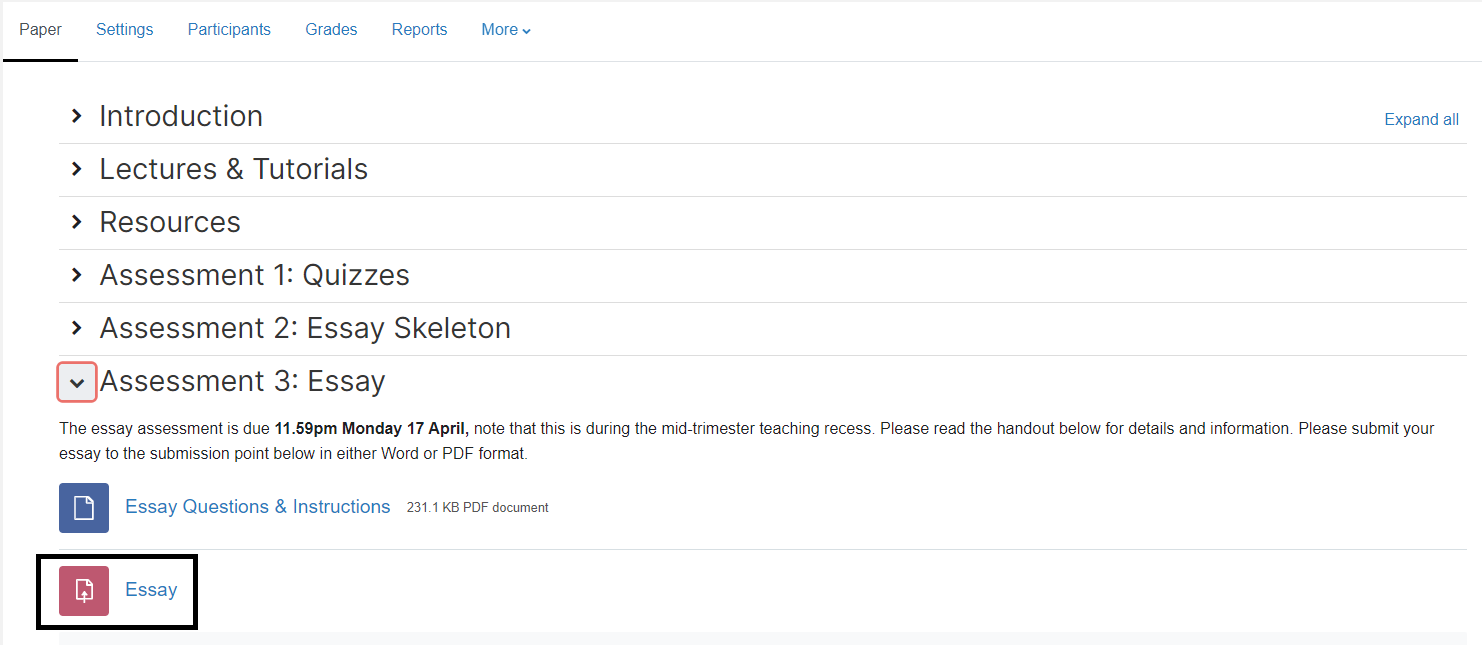The image size is (1482, 645).
Task: Switch to the Settings tab
Action: (125, 30)
